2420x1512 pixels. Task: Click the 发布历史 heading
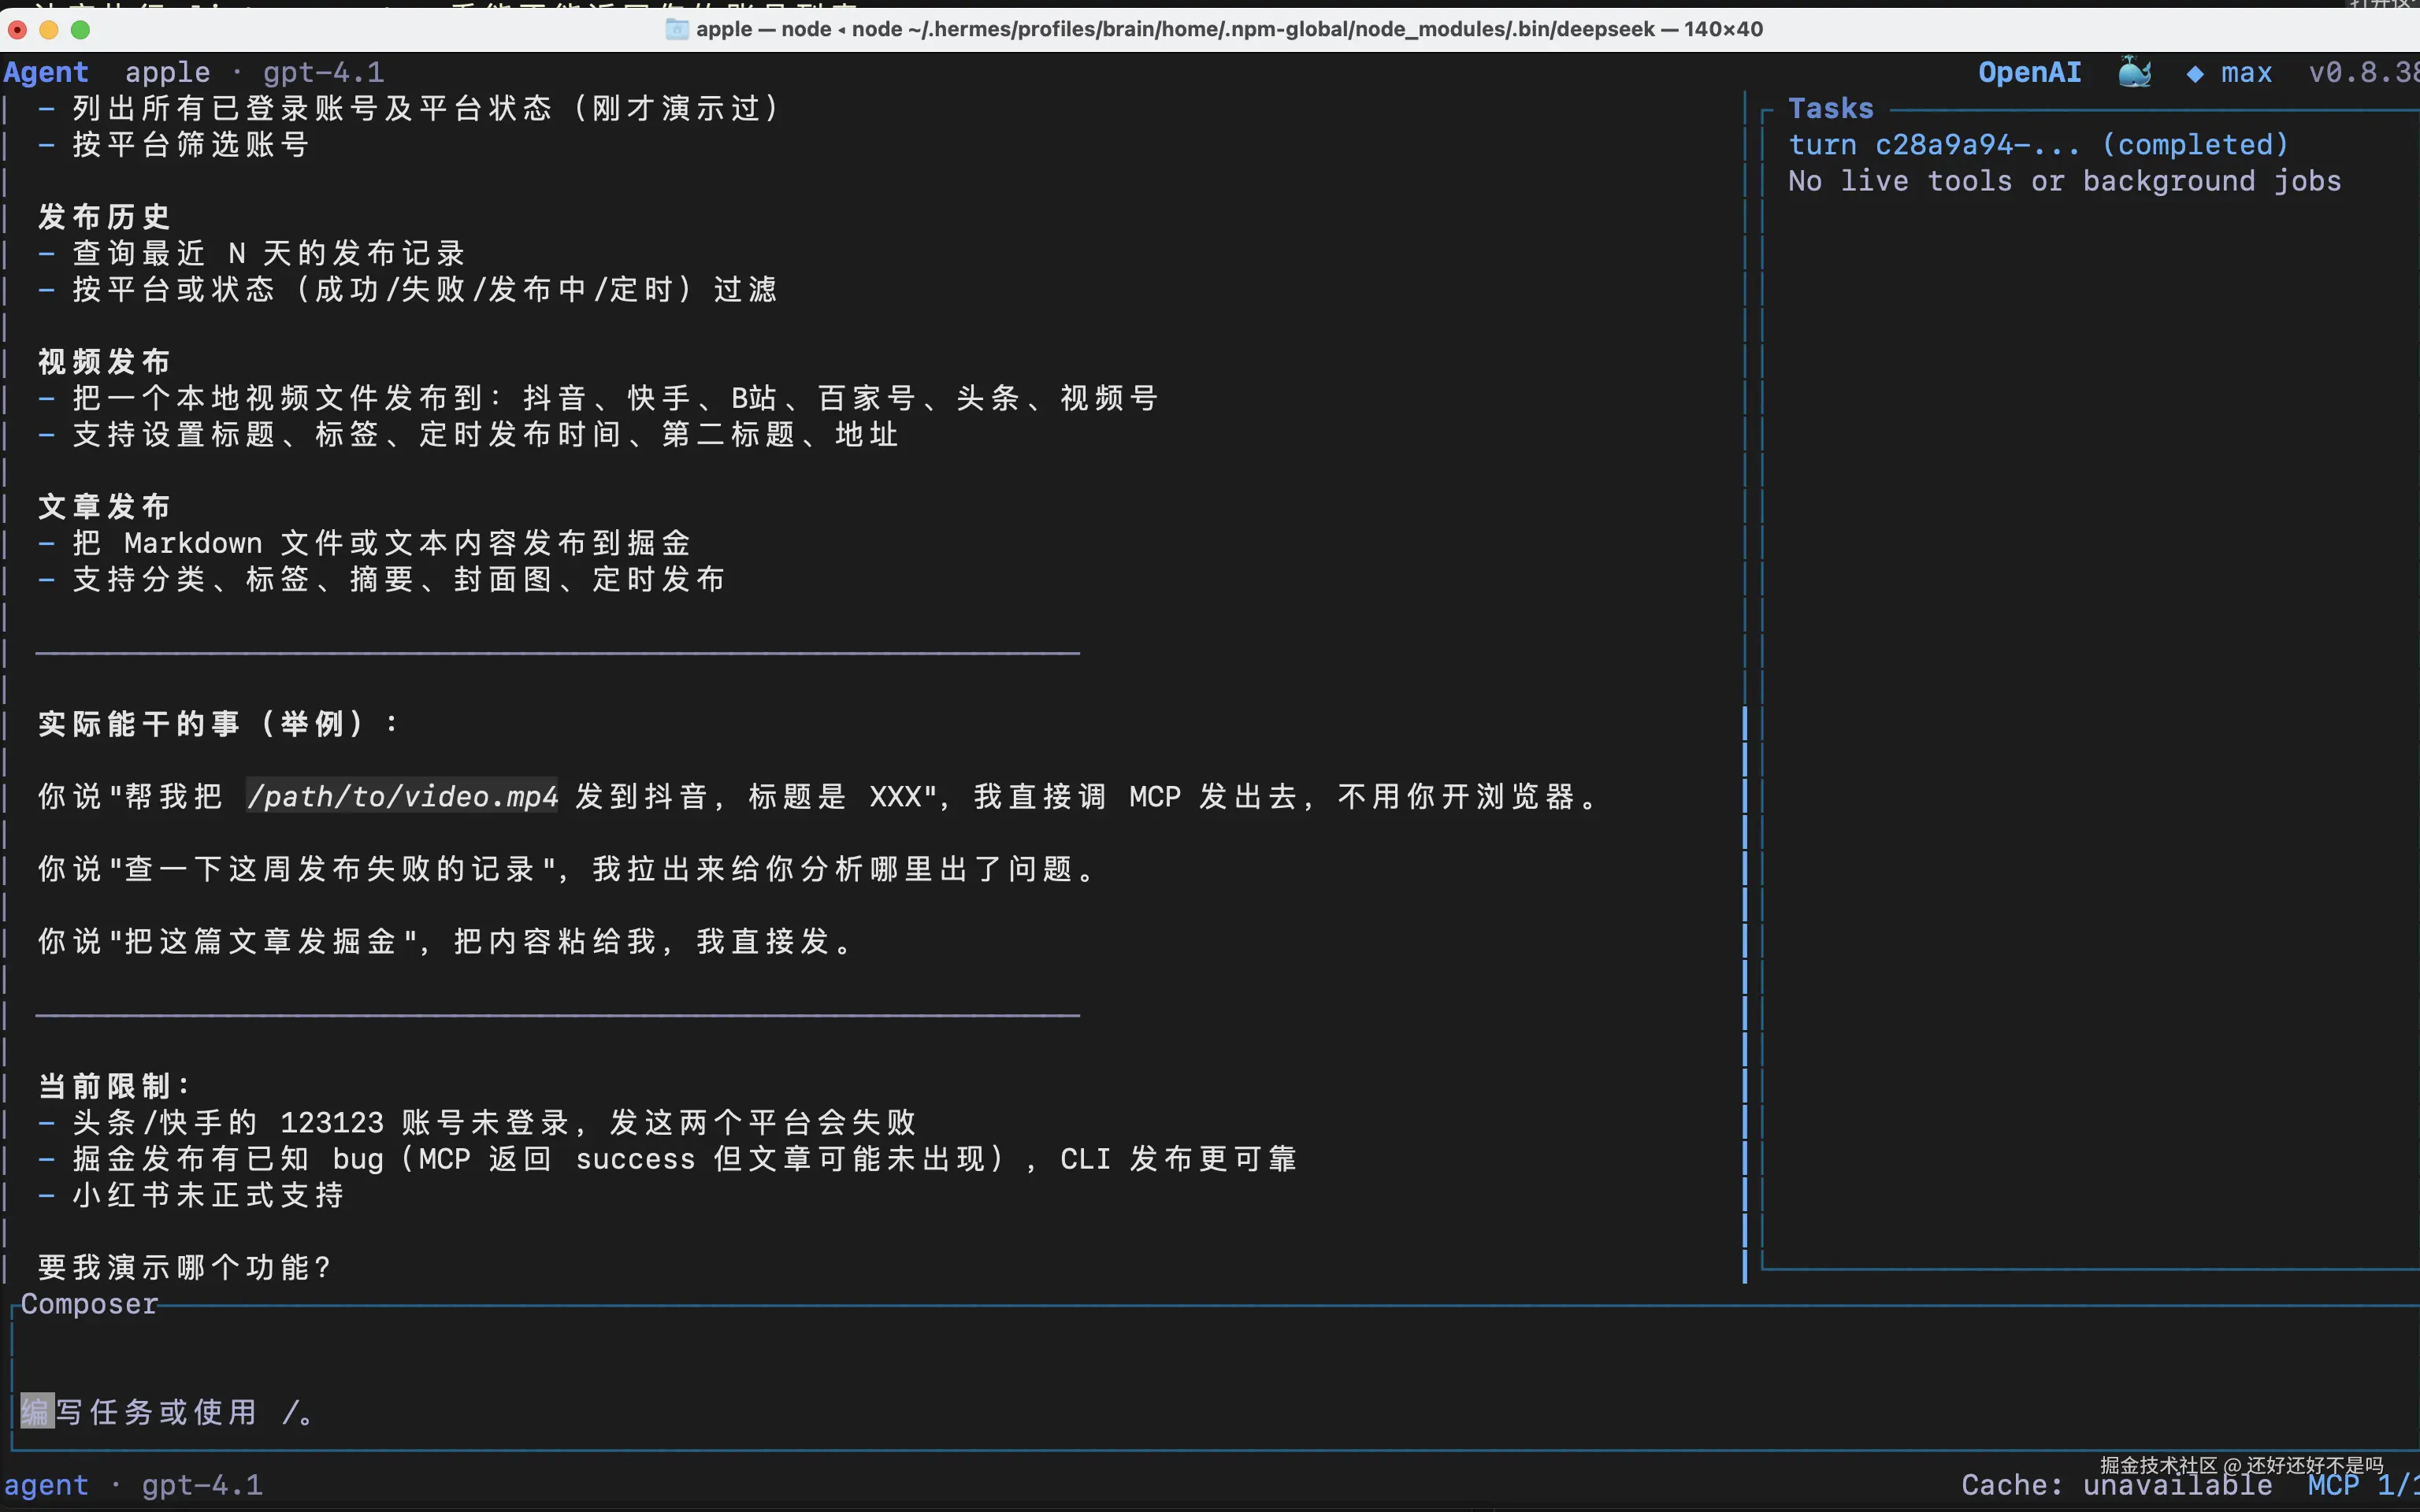tap(104, 217)
